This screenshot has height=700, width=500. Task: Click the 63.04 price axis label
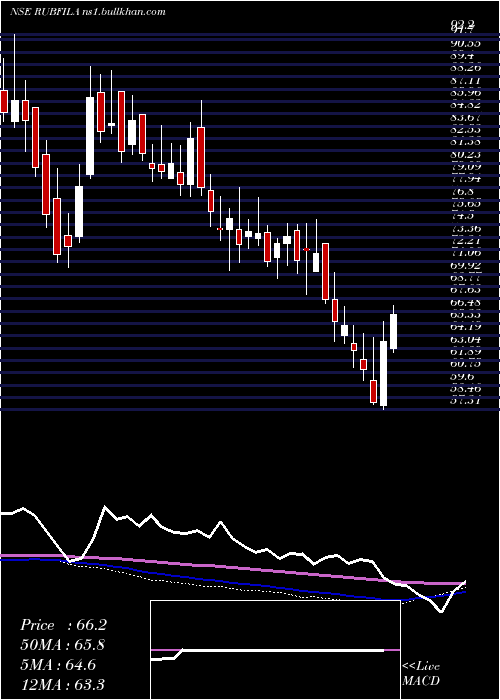(x=464, y=340)
